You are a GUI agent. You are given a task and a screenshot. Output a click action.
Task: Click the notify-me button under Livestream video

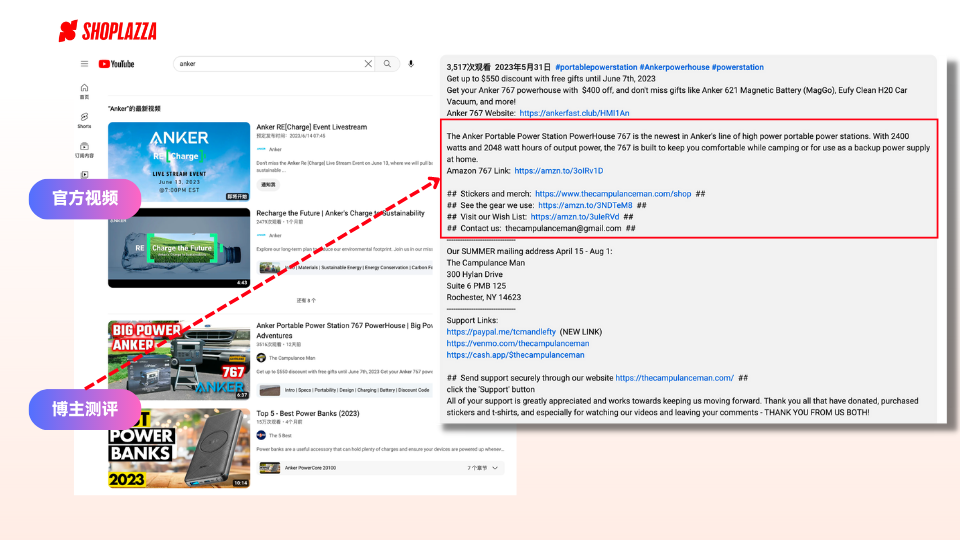click(268, 184)
